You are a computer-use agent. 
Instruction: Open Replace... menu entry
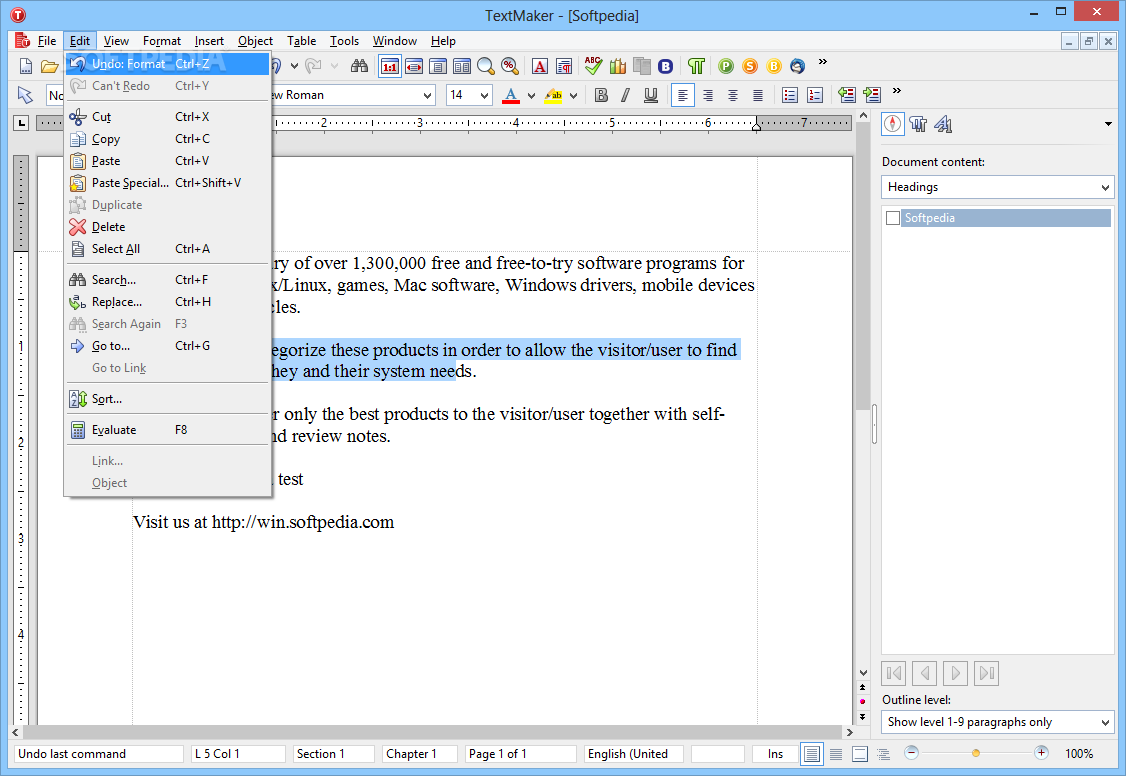(167, 302)
